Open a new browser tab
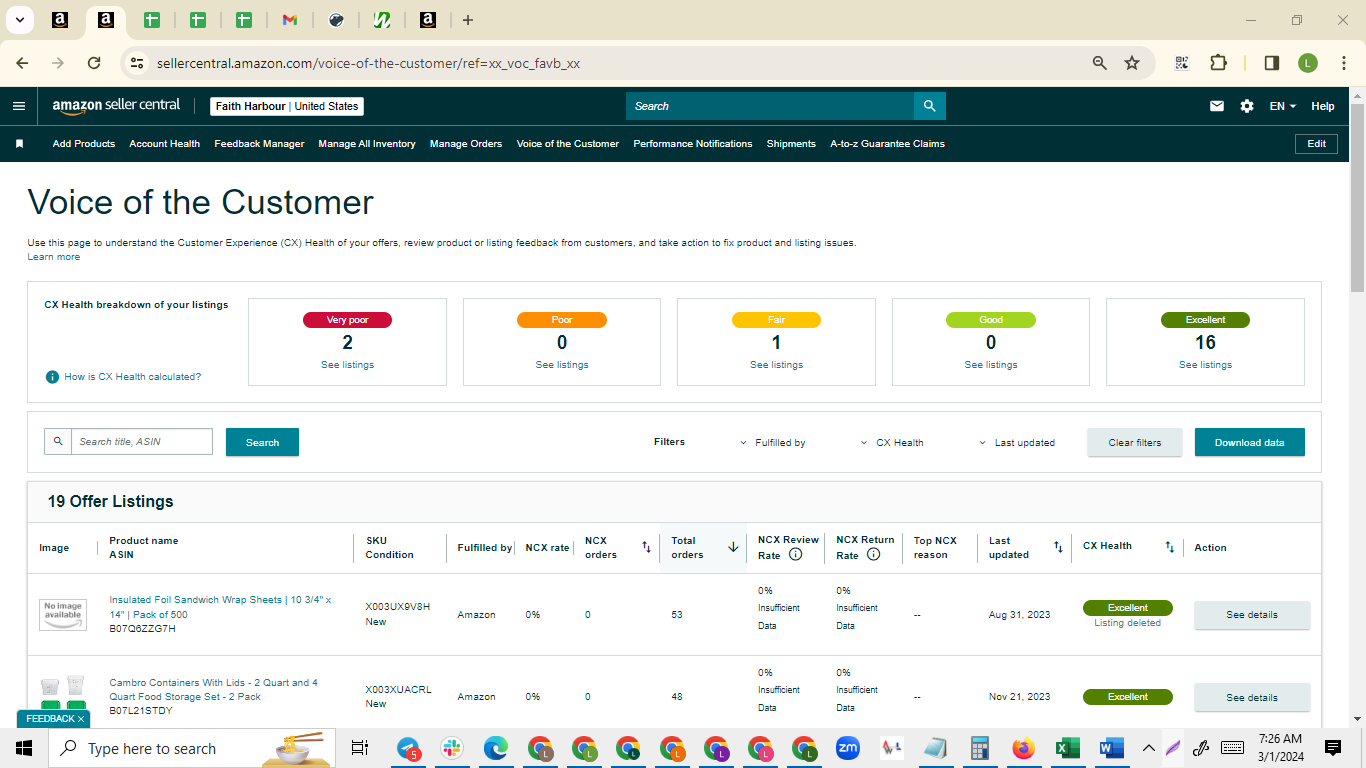This screenshot has width=1366, height=768. coord(468,20)
